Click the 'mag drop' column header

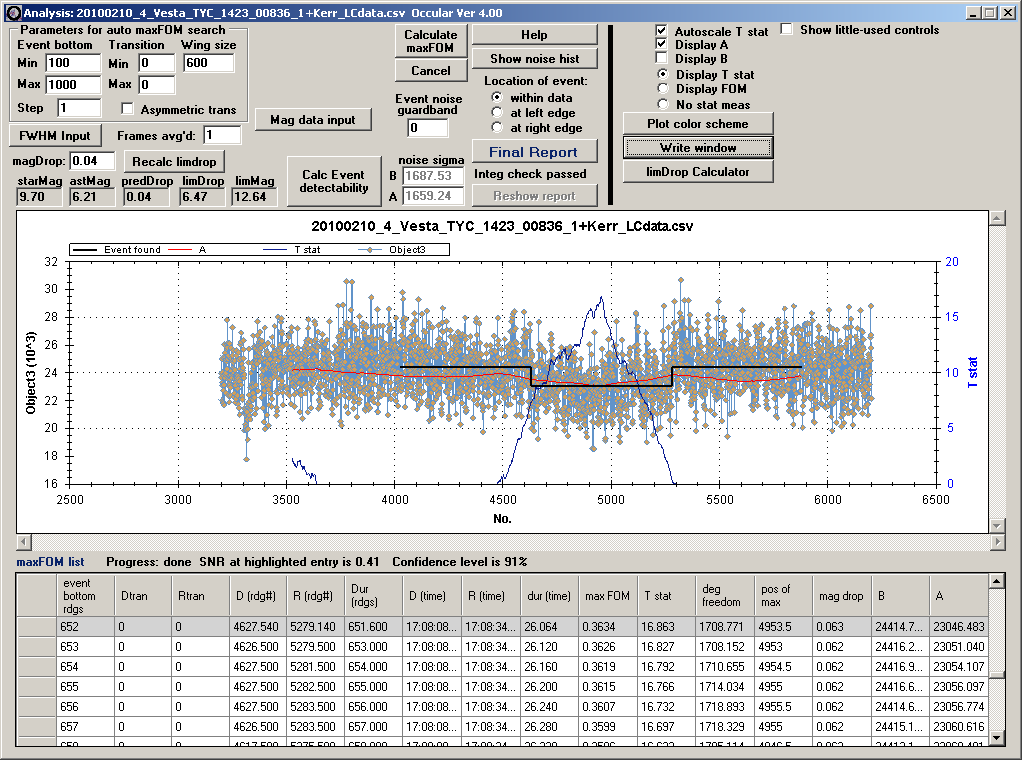841,596
